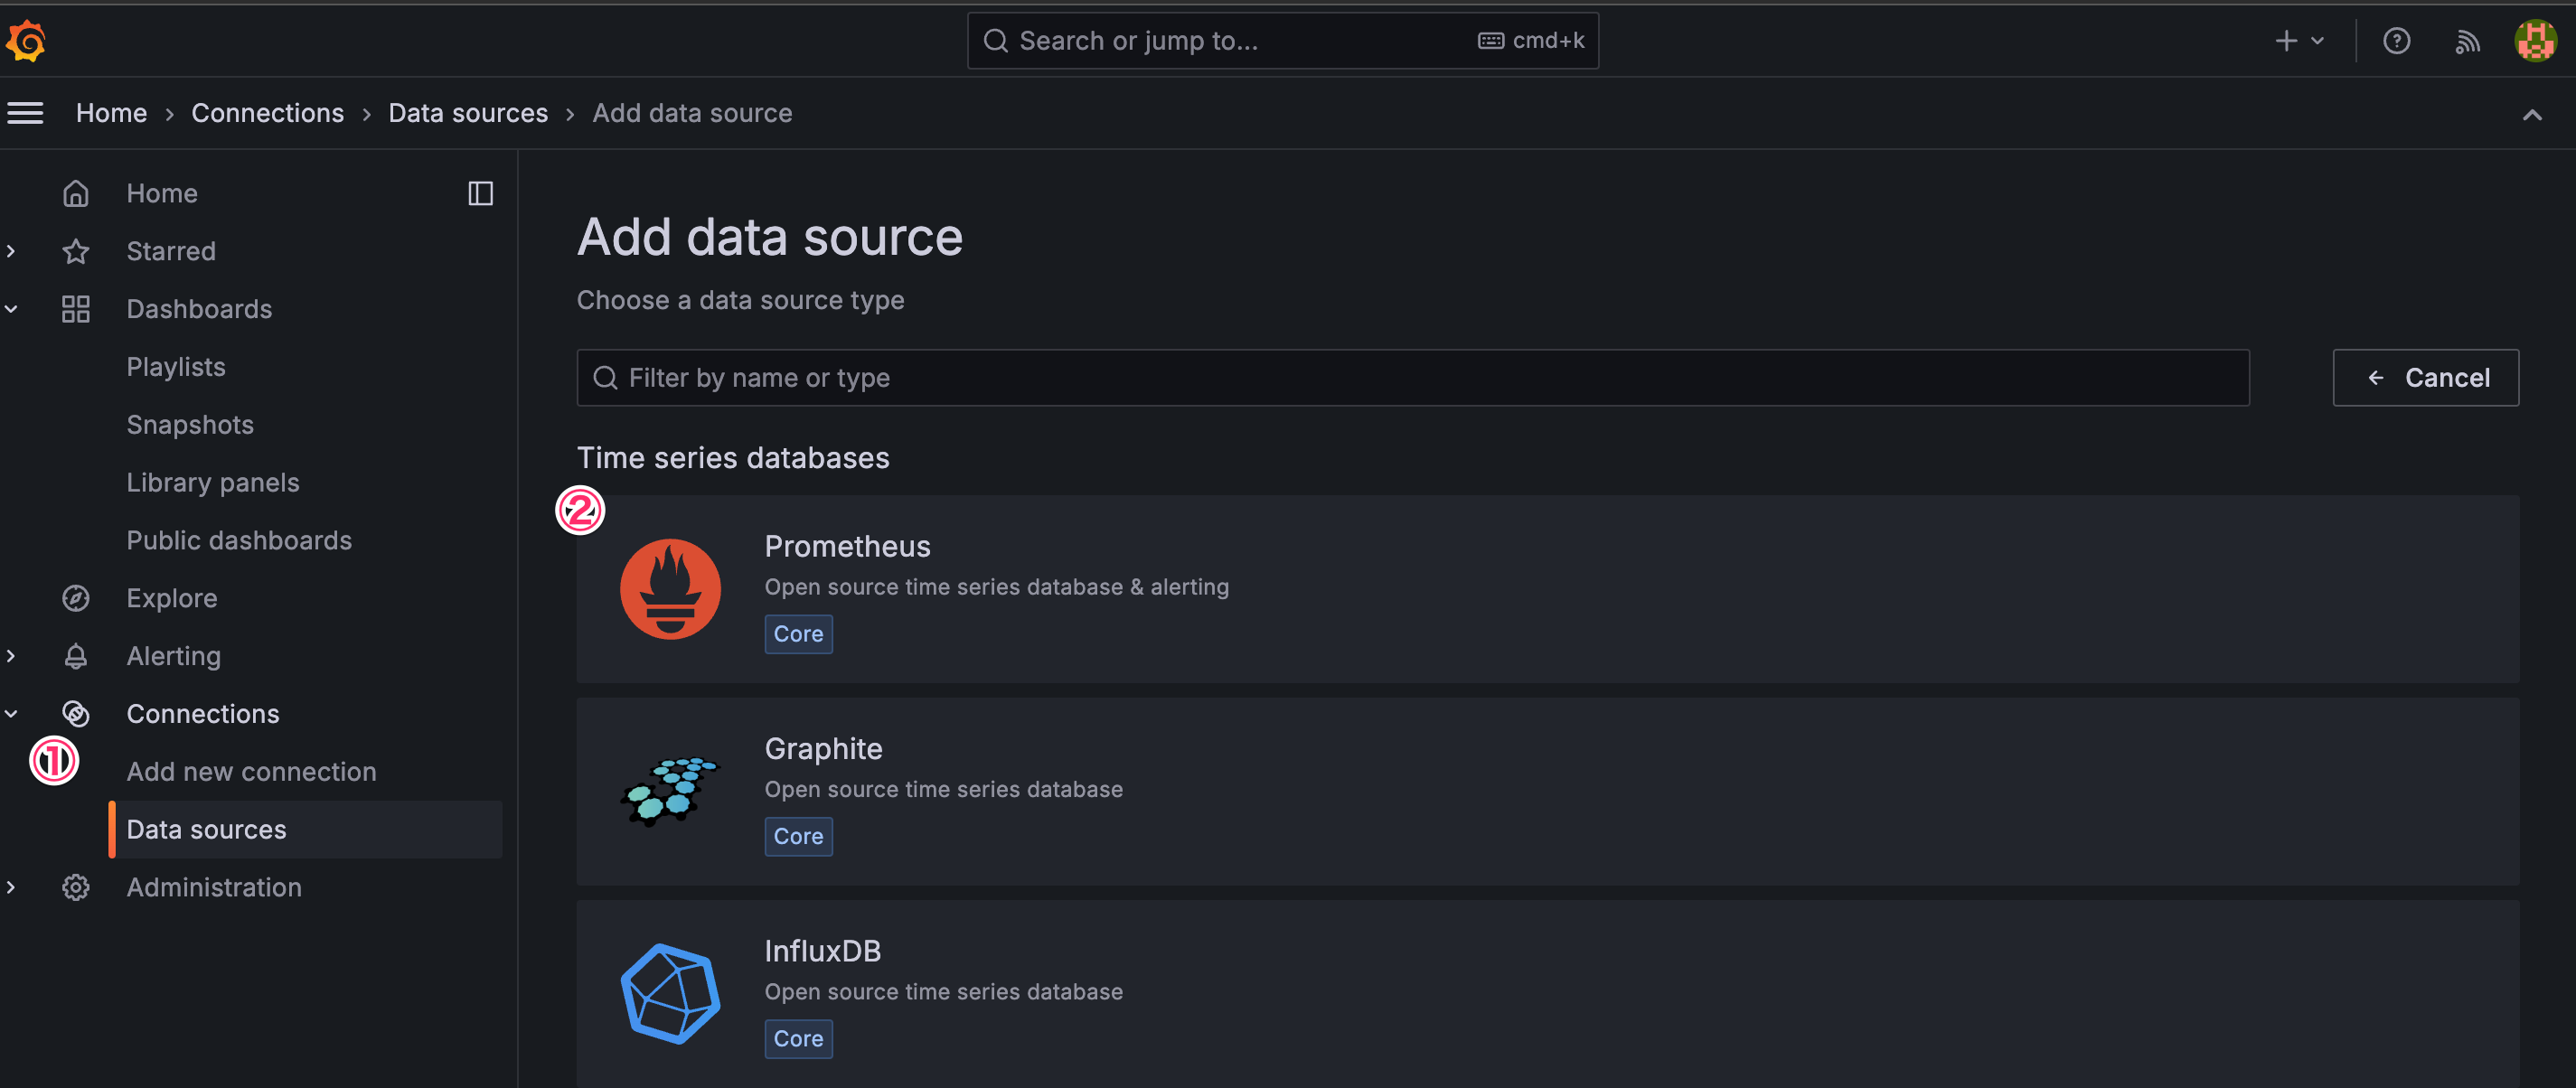This screenshot has height=1088, width=2576.
Task: Toggle the hamburger menu button
Action: [x=25, y=113]
